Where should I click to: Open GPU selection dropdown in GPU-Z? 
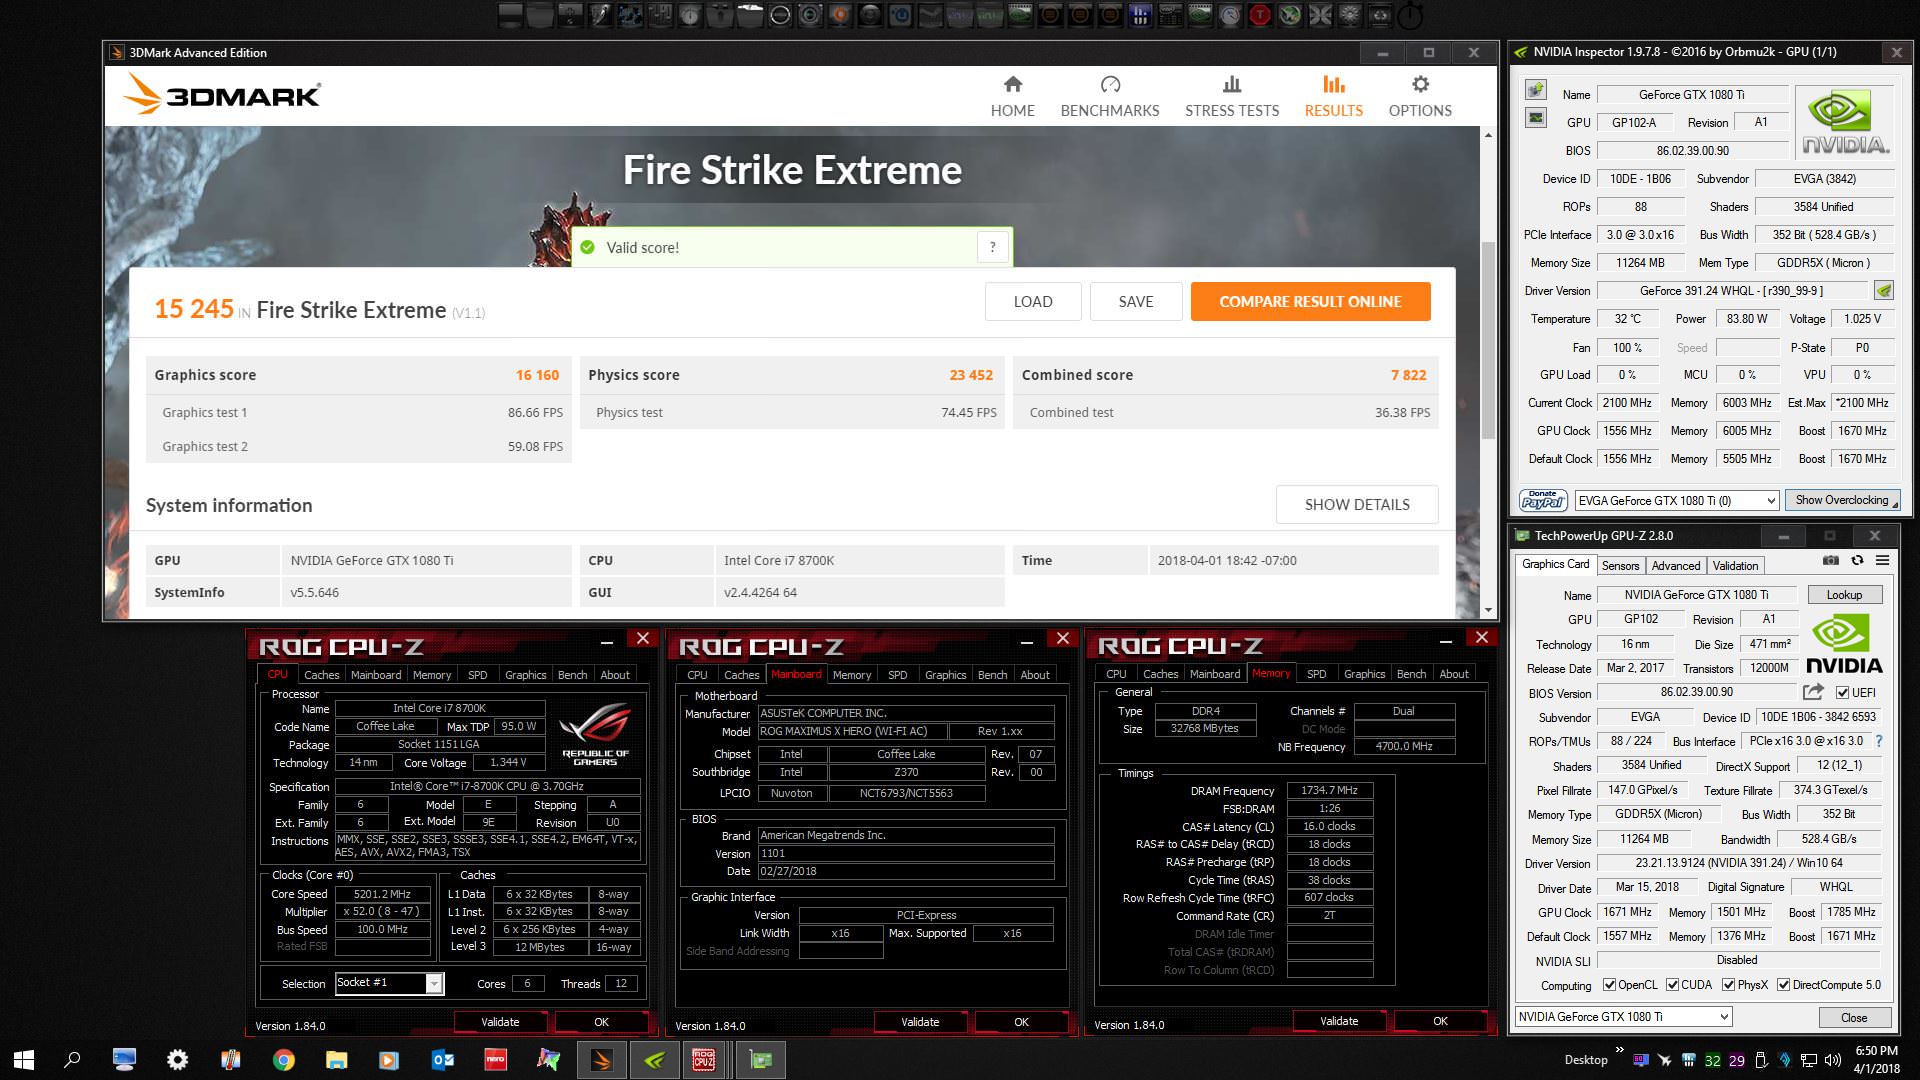point(1622,1017)
